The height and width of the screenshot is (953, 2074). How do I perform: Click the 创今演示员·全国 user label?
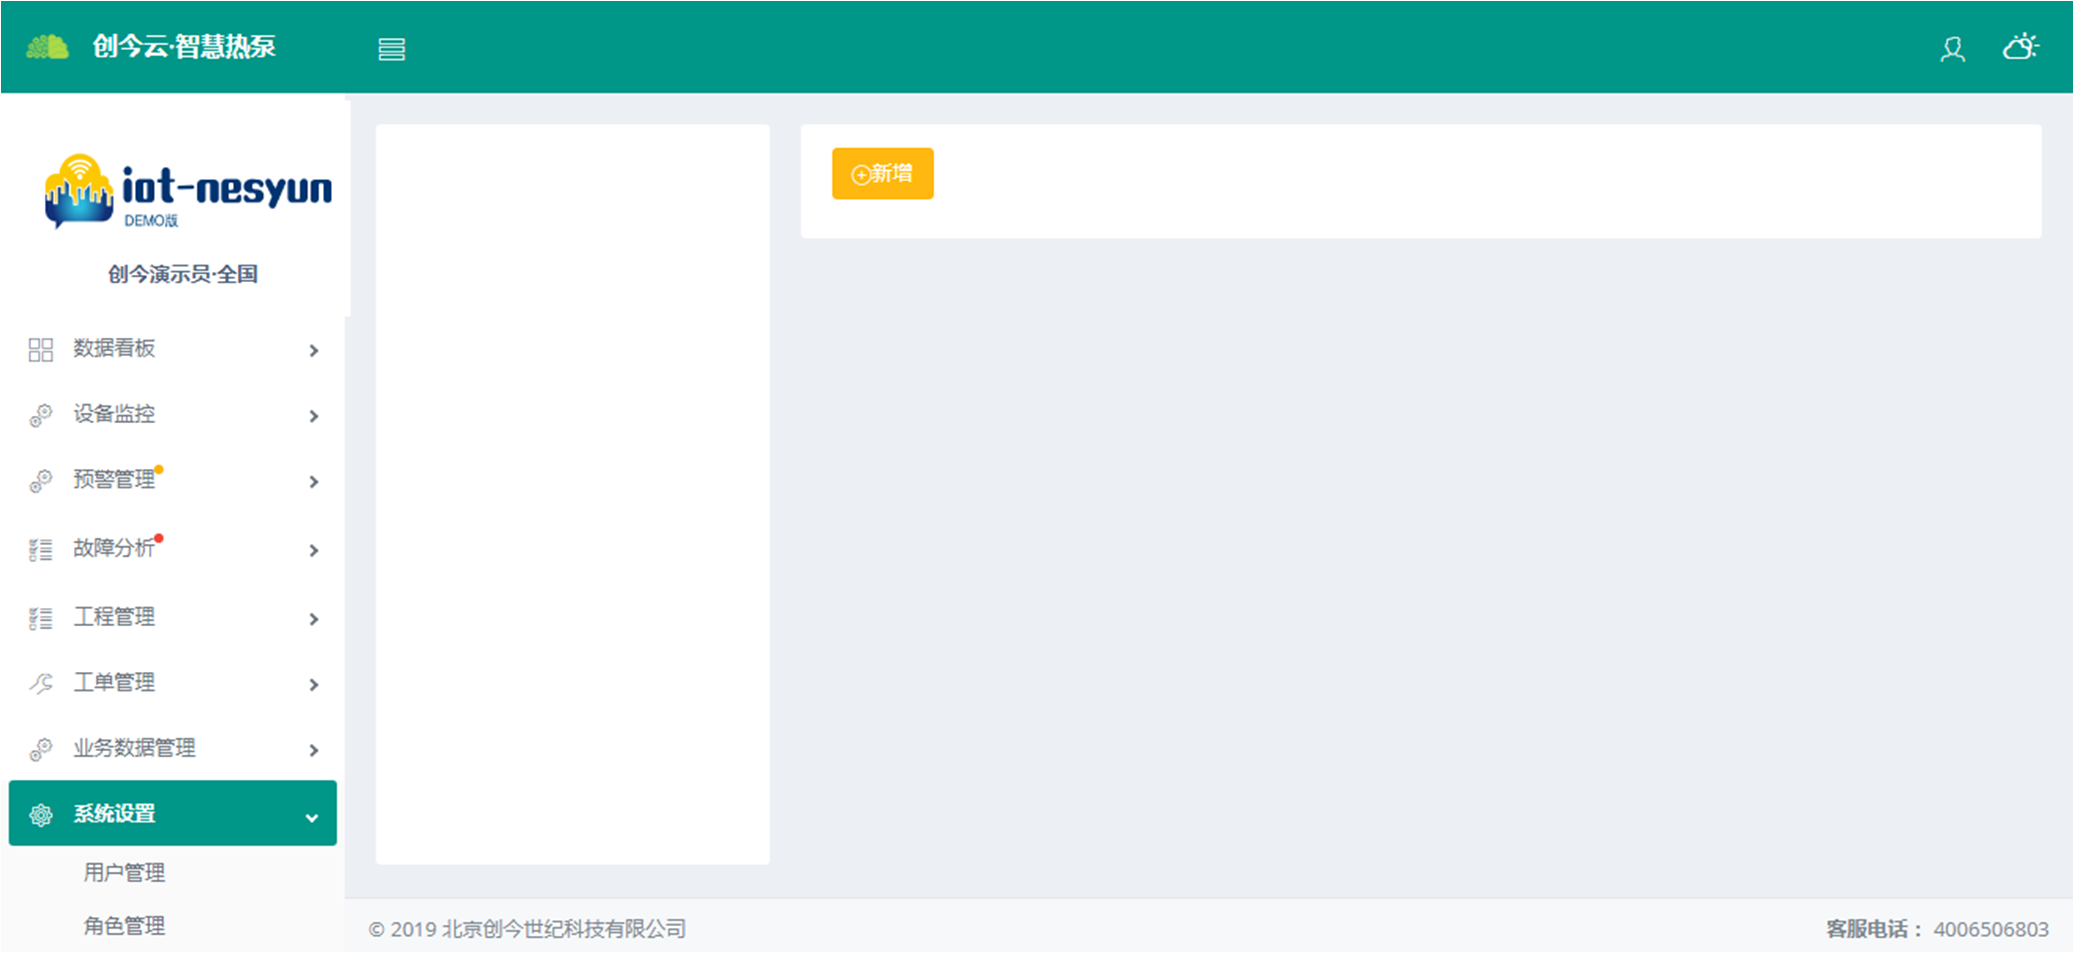tap(183, 274)
